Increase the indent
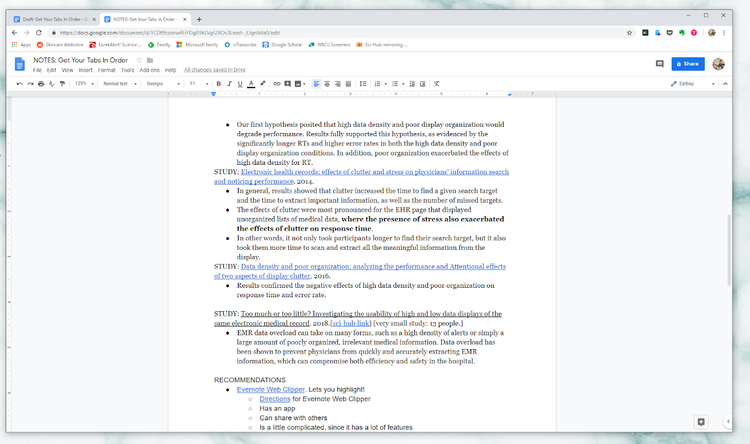This screenshot has width=750, height=444. click(422, 84)
